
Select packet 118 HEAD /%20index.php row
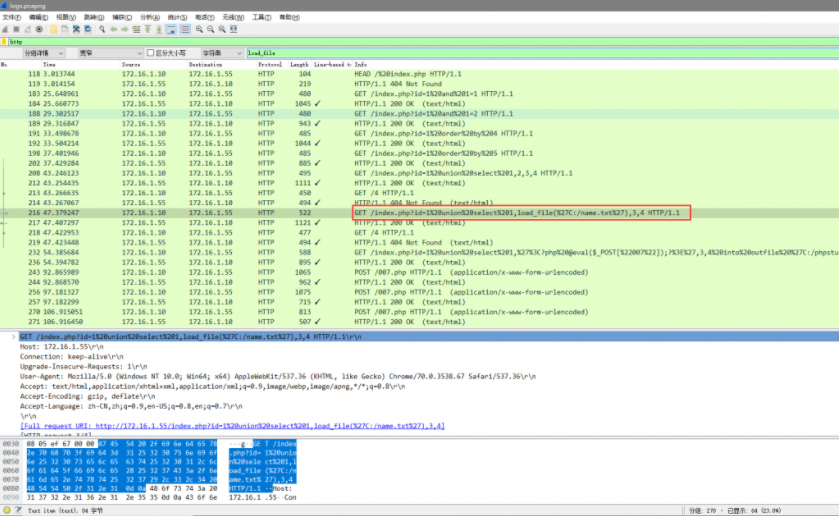pos(420,74)
